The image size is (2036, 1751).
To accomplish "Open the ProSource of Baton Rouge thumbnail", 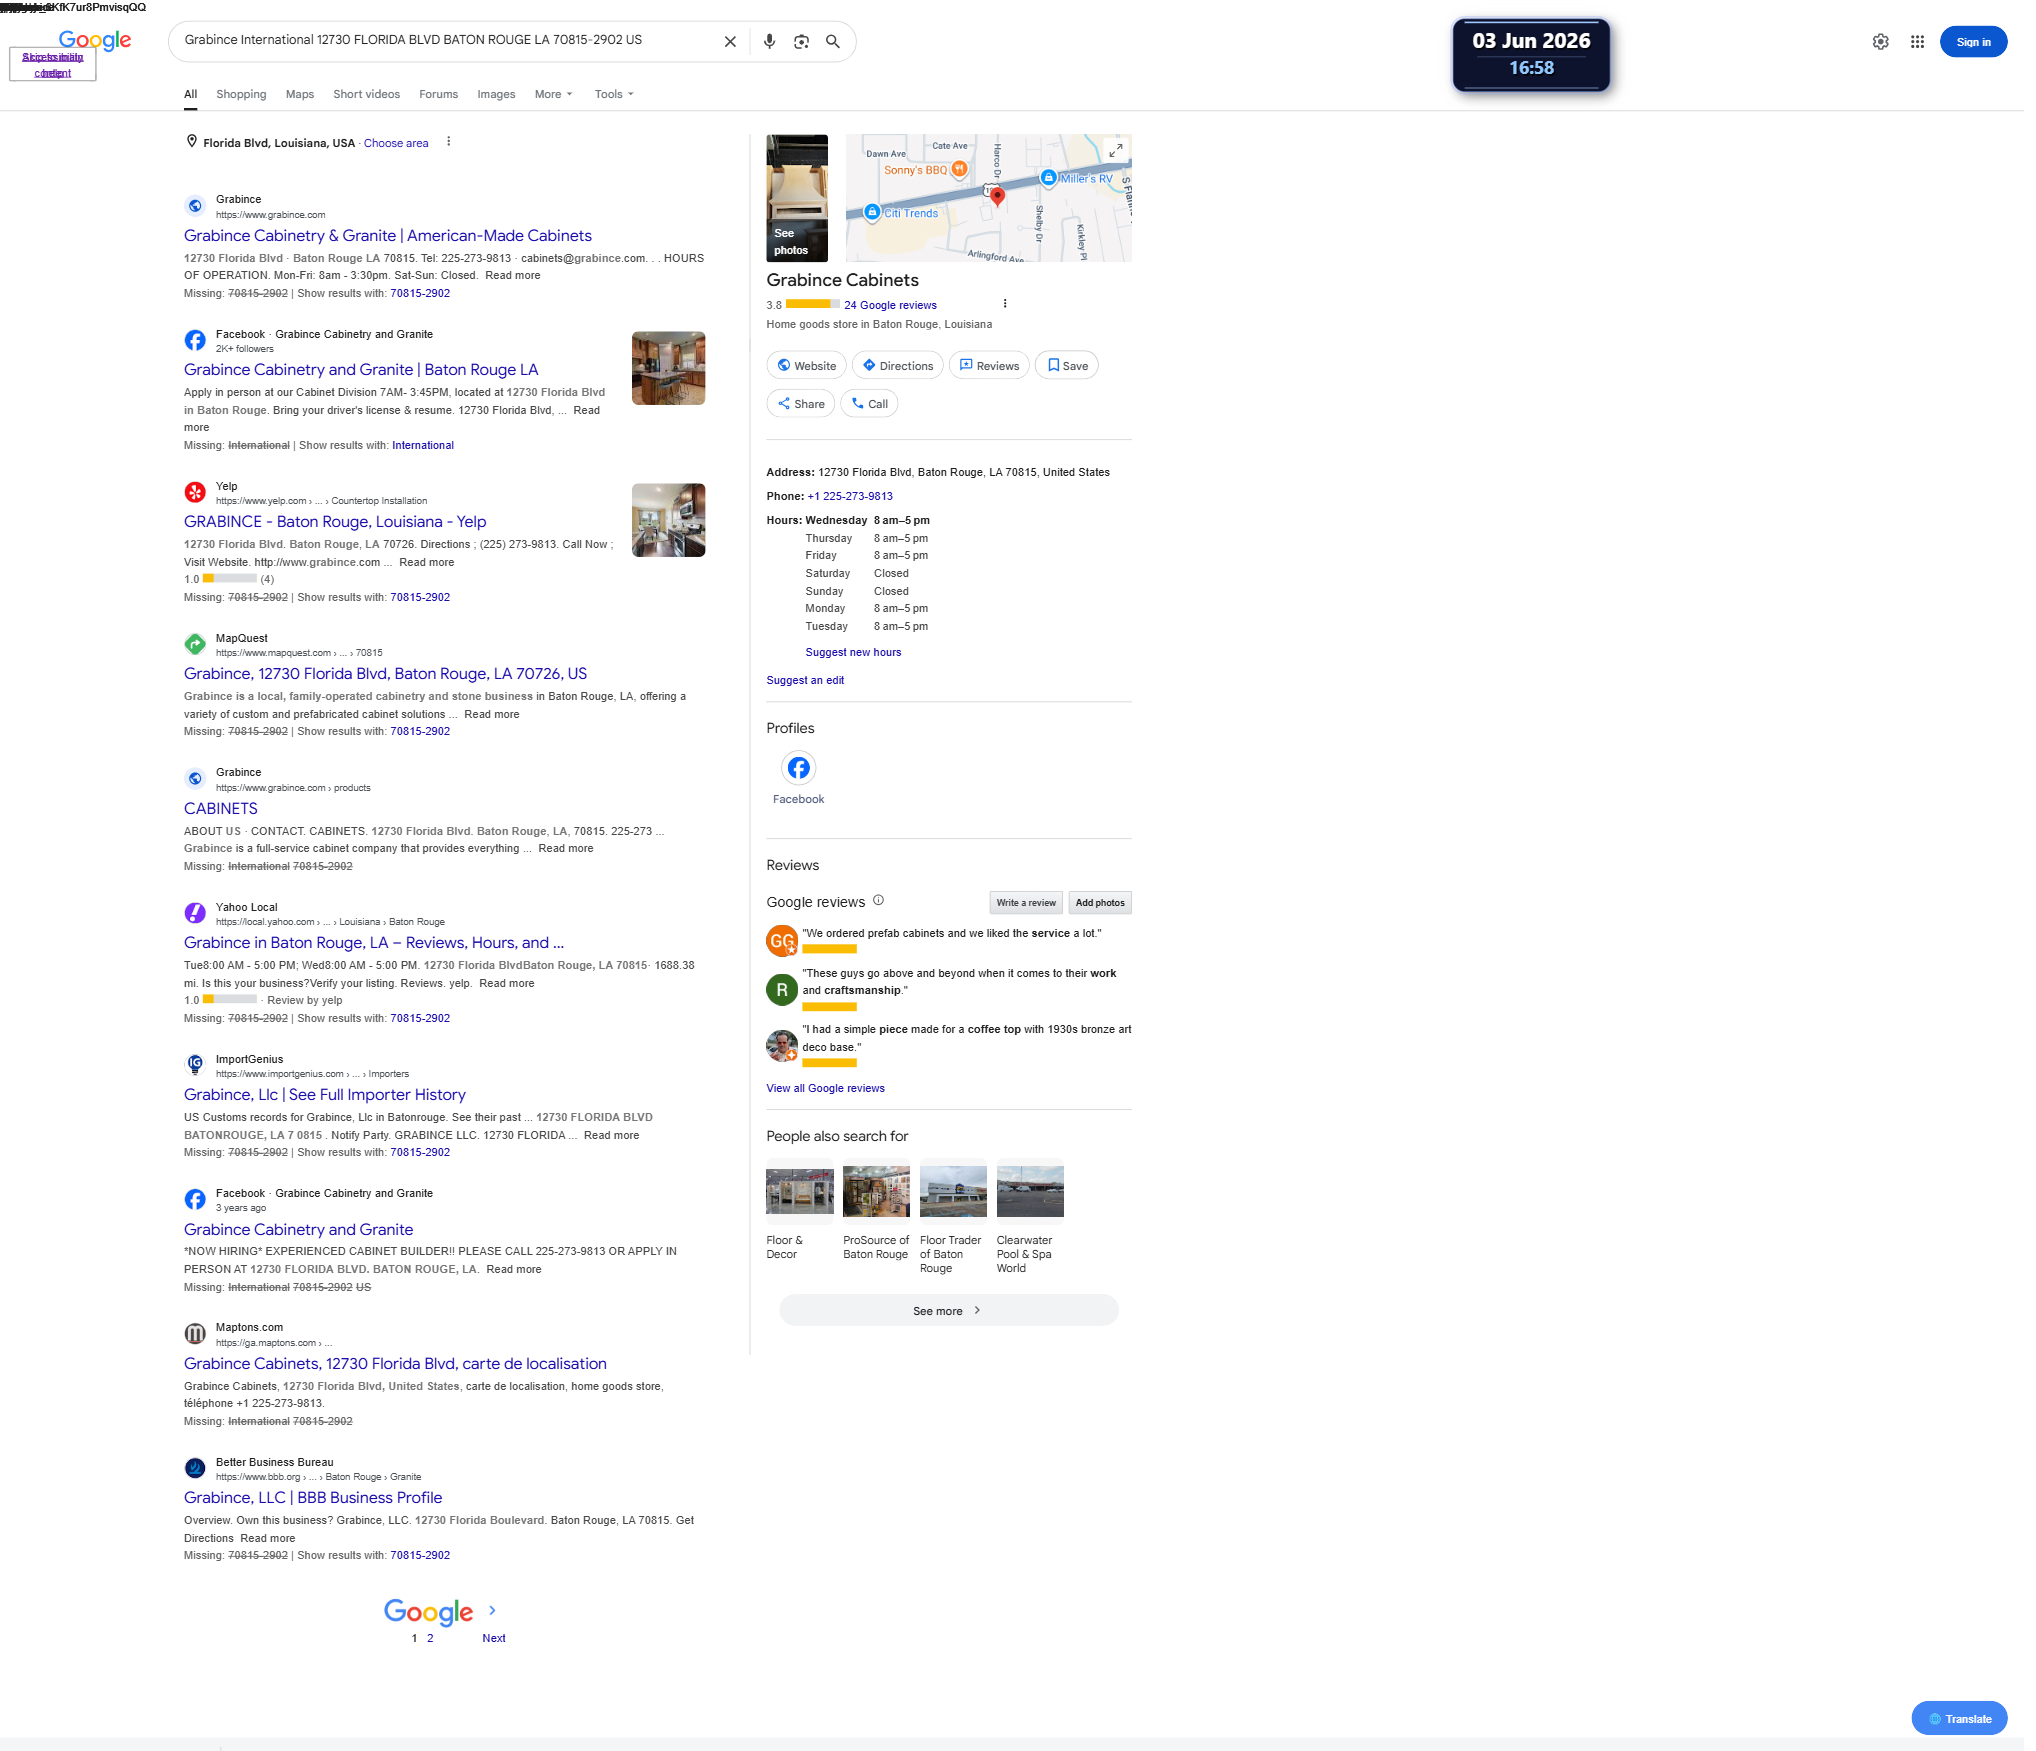I will coord(876,1191).
